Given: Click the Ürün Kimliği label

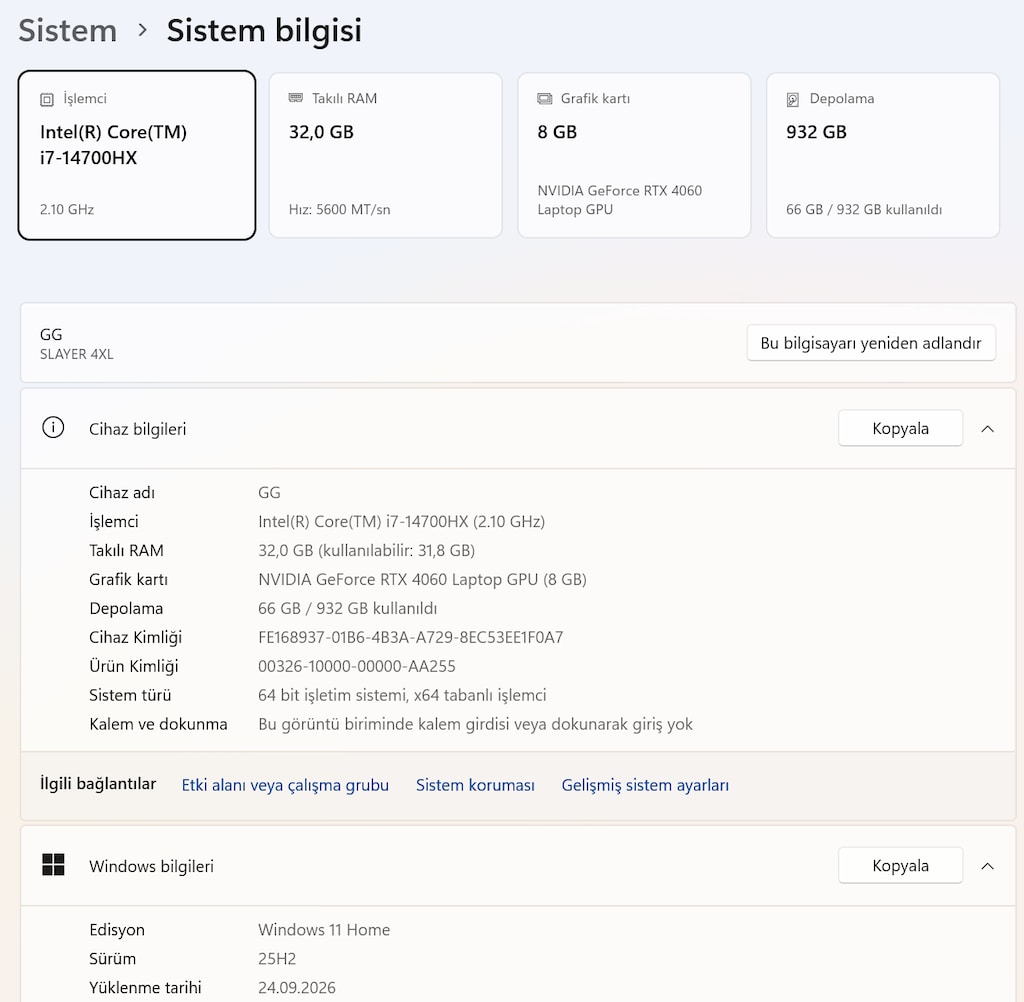Looking at the screenshot, I should (x=133, y=666).
